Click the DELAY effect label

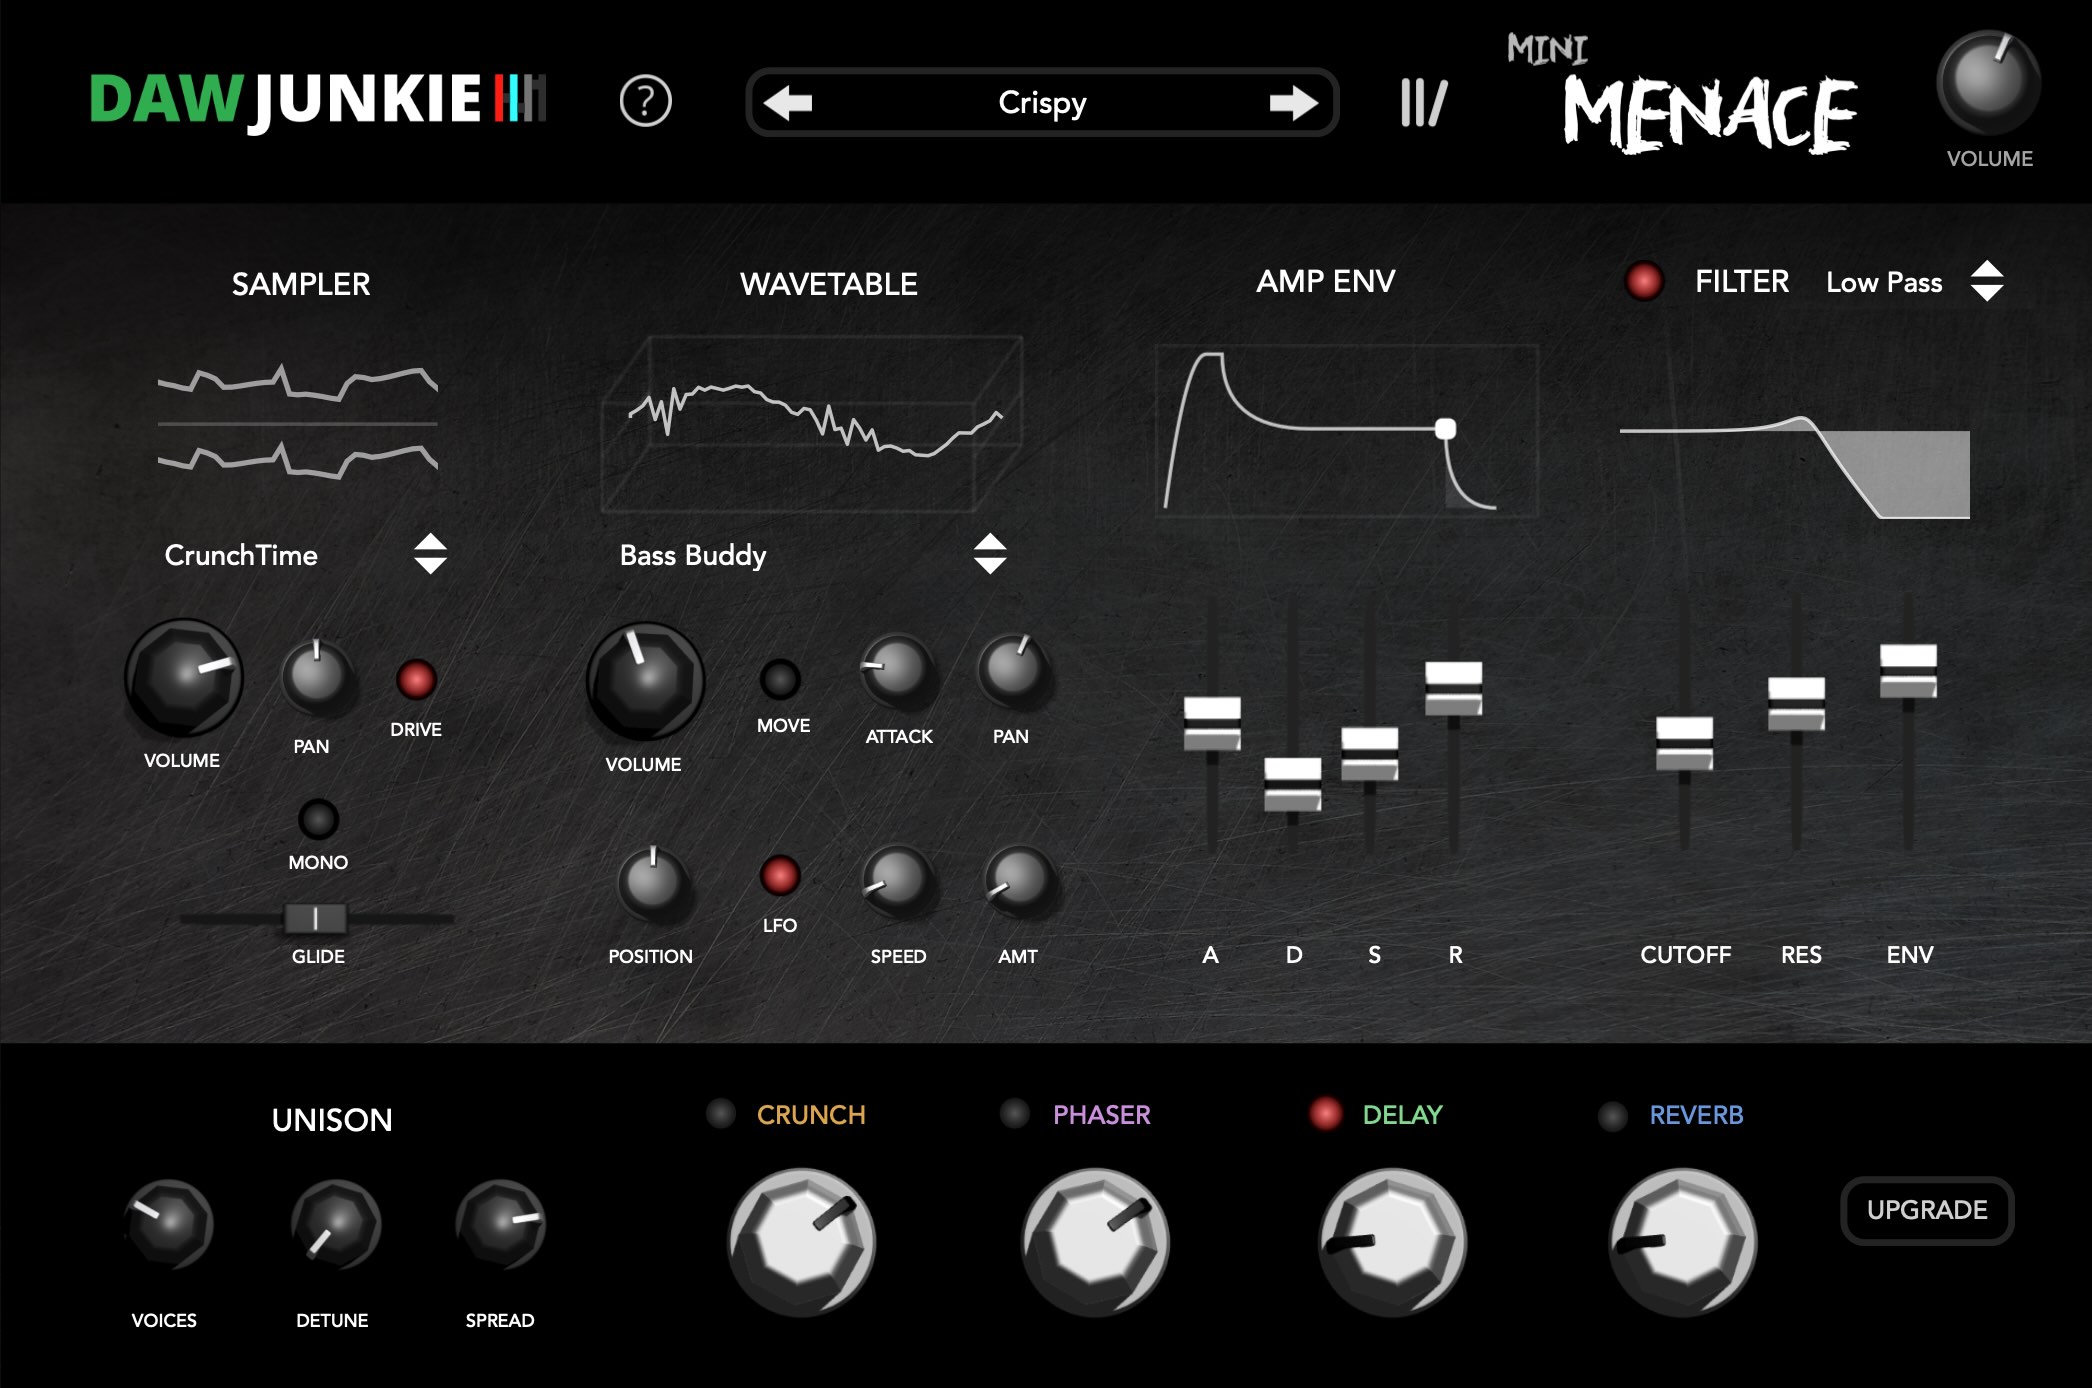point(1402,1115)
